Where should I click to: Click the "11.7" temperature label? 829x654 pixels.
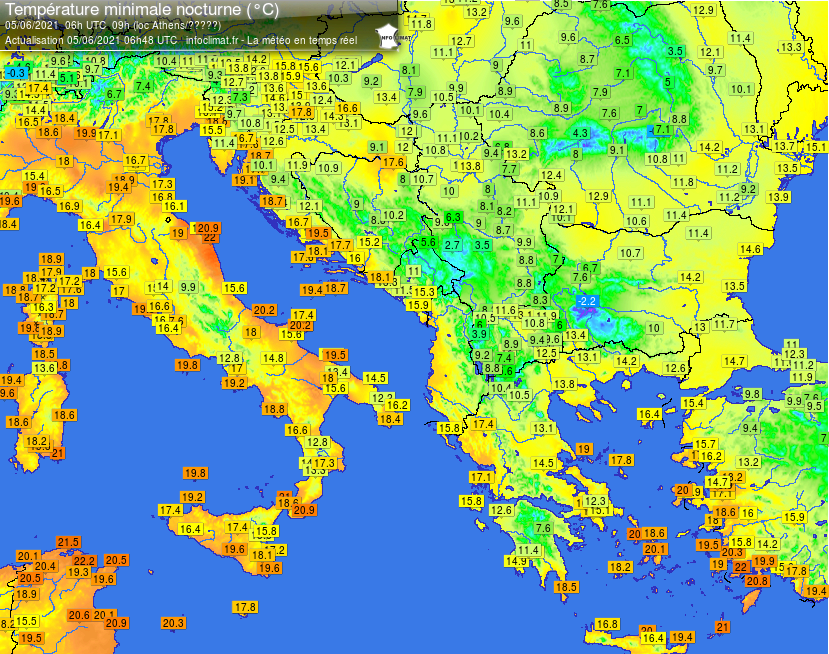pos(724,324)
